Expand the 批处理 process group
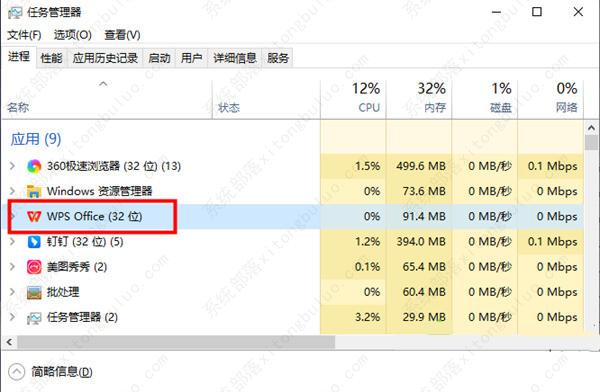Viewport: 600px width, 392px height. [12, 292]
